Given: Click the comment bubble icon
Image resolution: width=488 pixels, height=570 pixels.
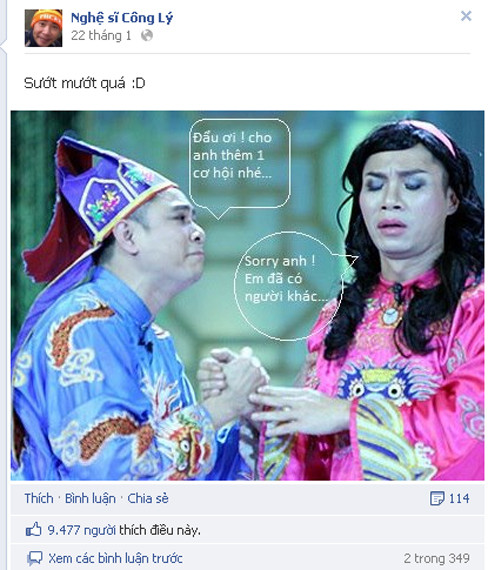Looking at the screenshot, I should 35,558.
